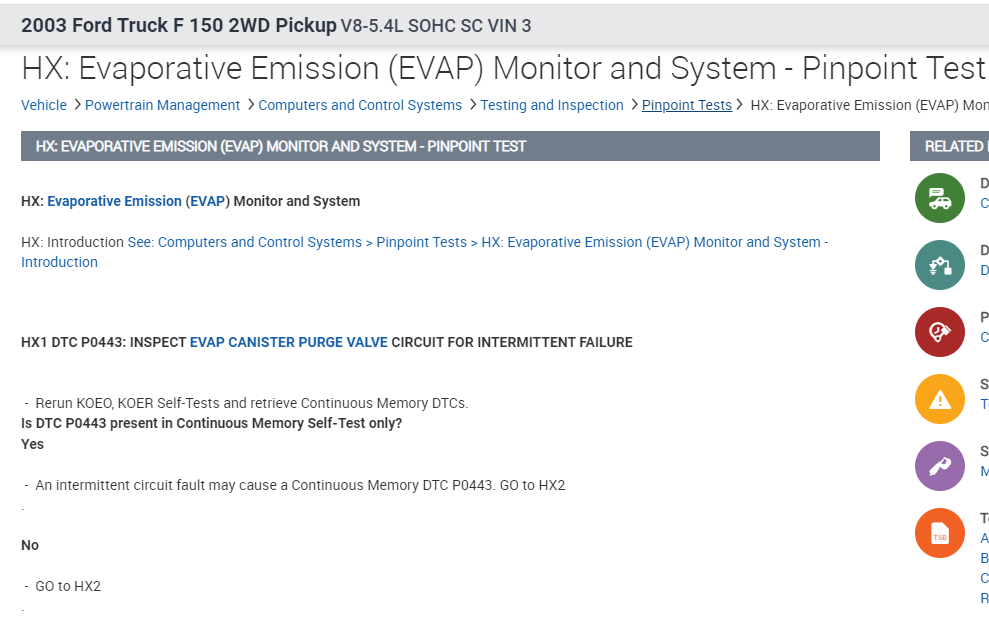This screenshot has width=989, height=617.
Task: Go to Vehicle in the breadcrumb
Action: pyautogui.click(x=44, y=105)
